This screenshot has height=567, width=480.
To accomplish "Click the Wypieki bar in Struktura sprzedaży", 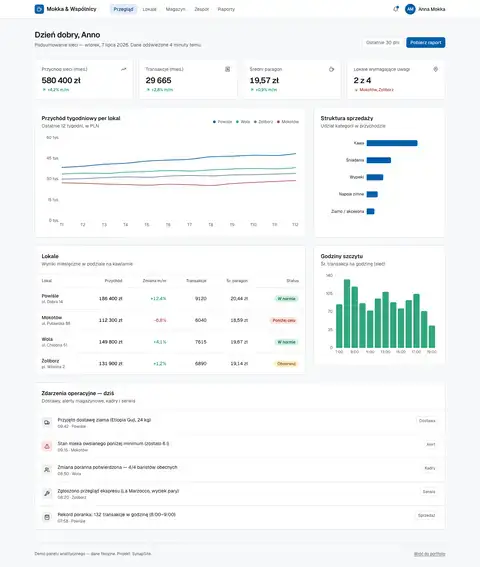I will coord(375,177).
